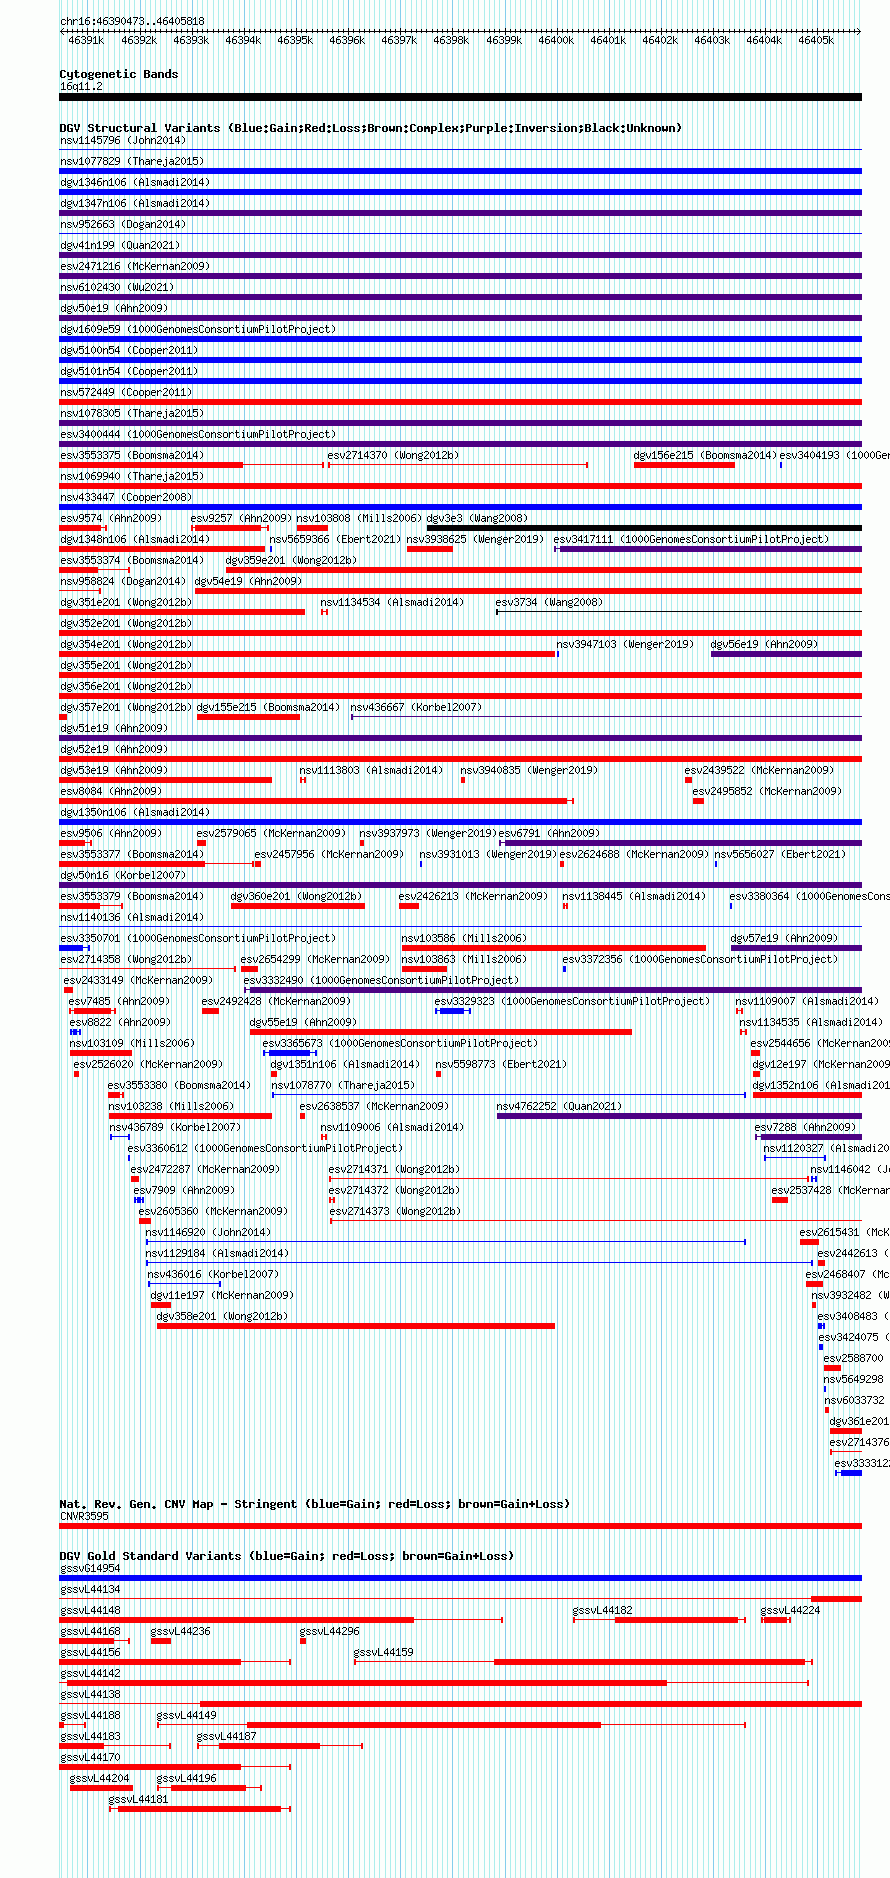Select variant esv3332490 (1000GenomesConsortiumPilotProject)
Viewport: 890px width, 1878px height.
click(x=381, y=980)
